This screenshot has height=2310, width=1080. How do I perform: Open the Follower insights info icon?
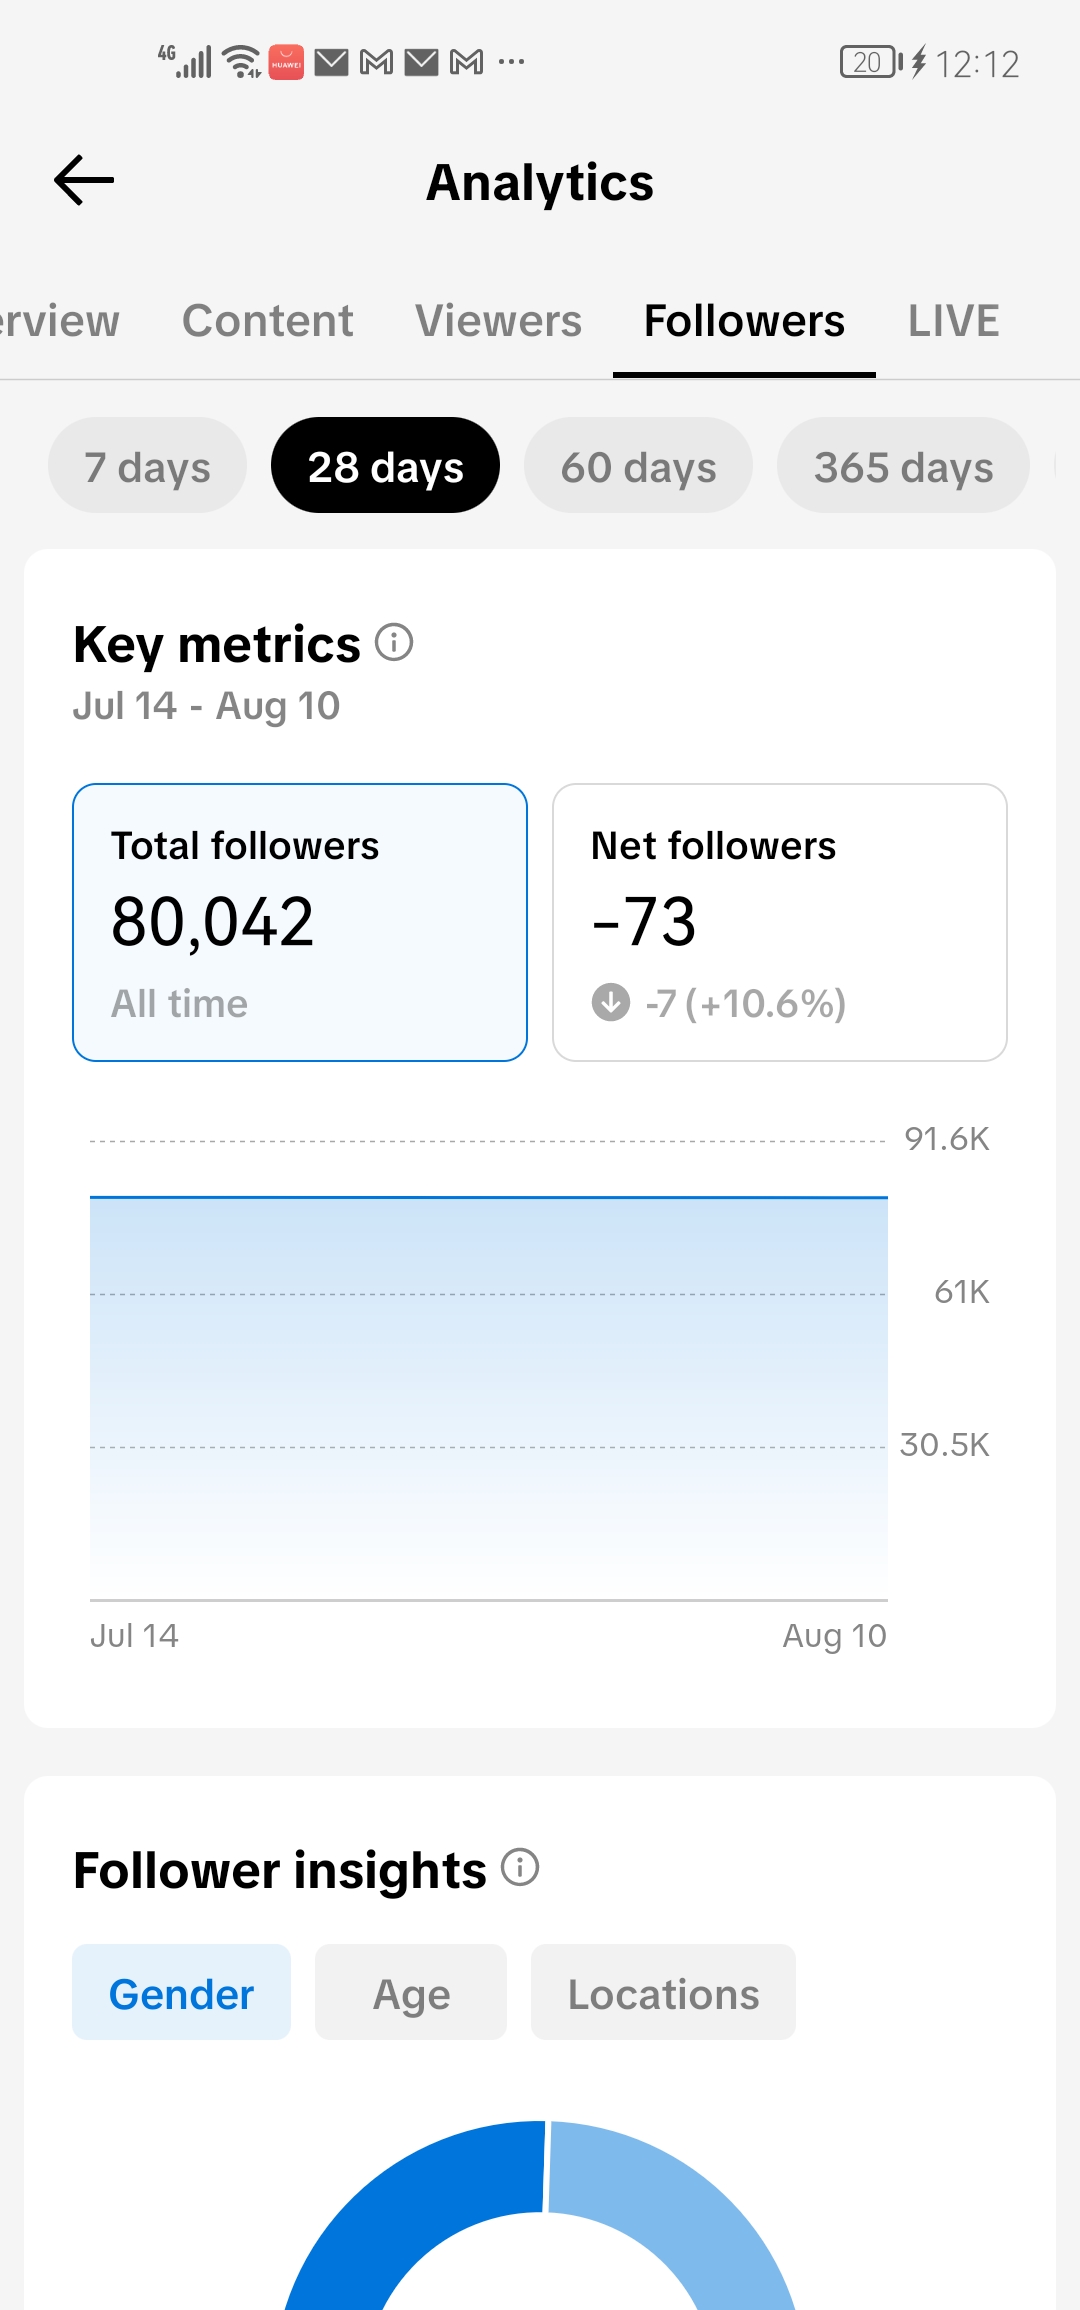click(x=520, y=1867)
